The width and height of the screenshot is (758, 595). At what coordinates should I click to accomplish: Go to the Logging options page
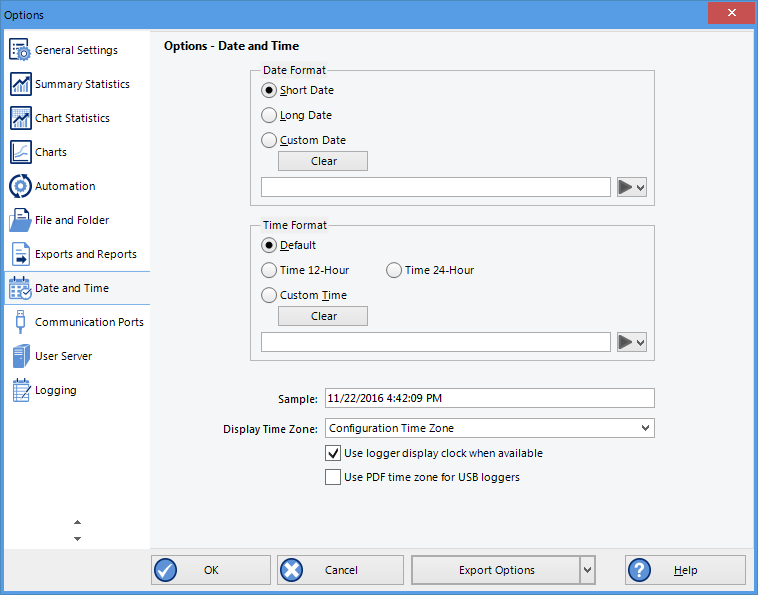[56, 391]
